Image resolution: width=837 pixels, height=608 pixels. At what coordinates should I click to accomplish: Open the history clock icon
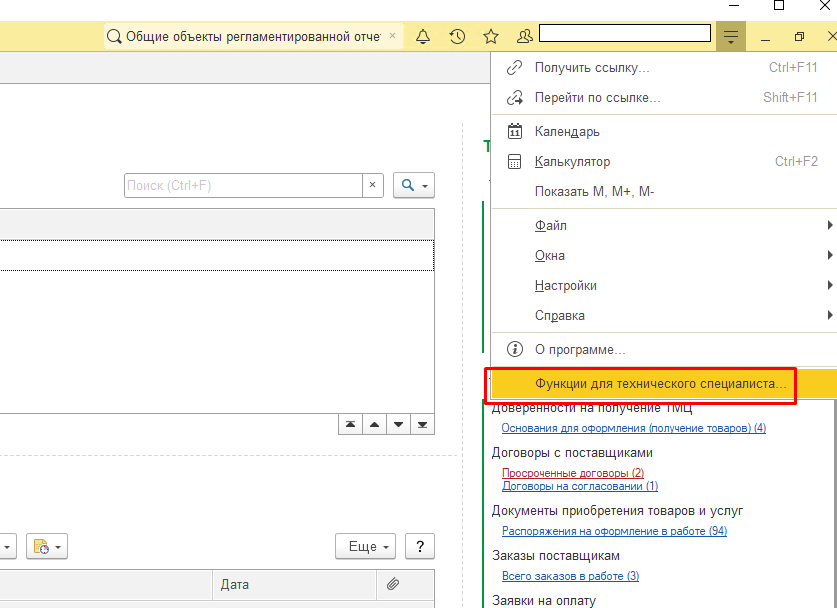[457, 36]
